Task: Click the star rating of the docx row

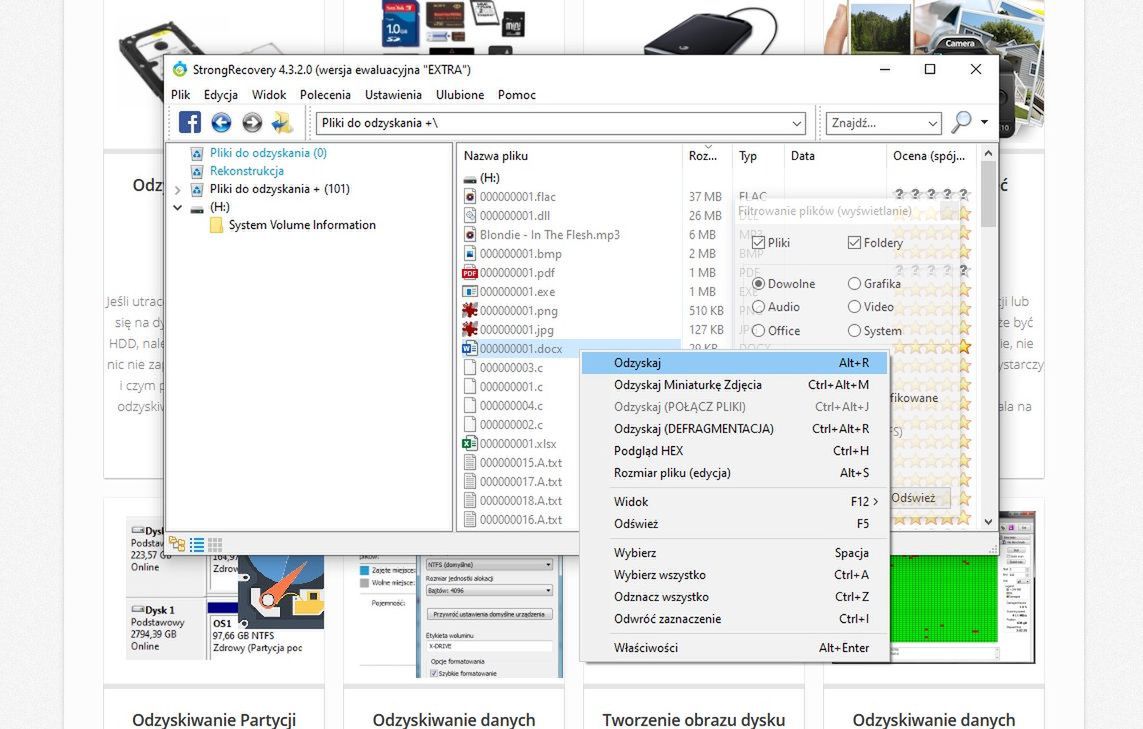Action: 932,347
